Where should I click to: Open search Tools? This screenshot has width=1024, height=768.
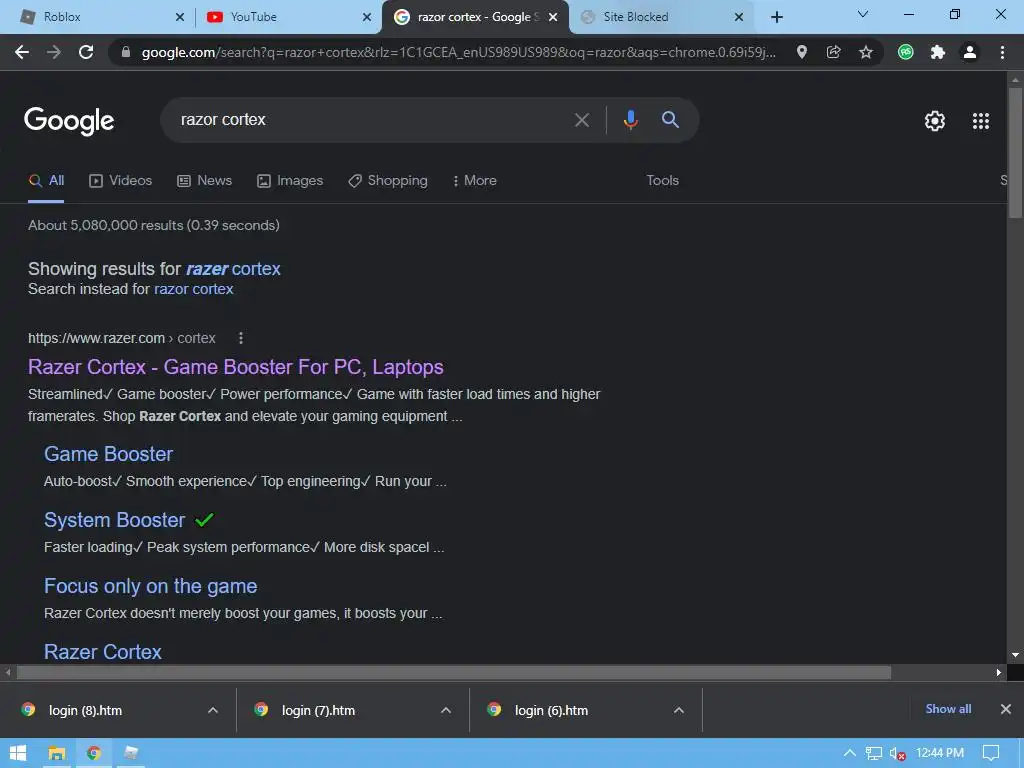[x=662, y=181]
